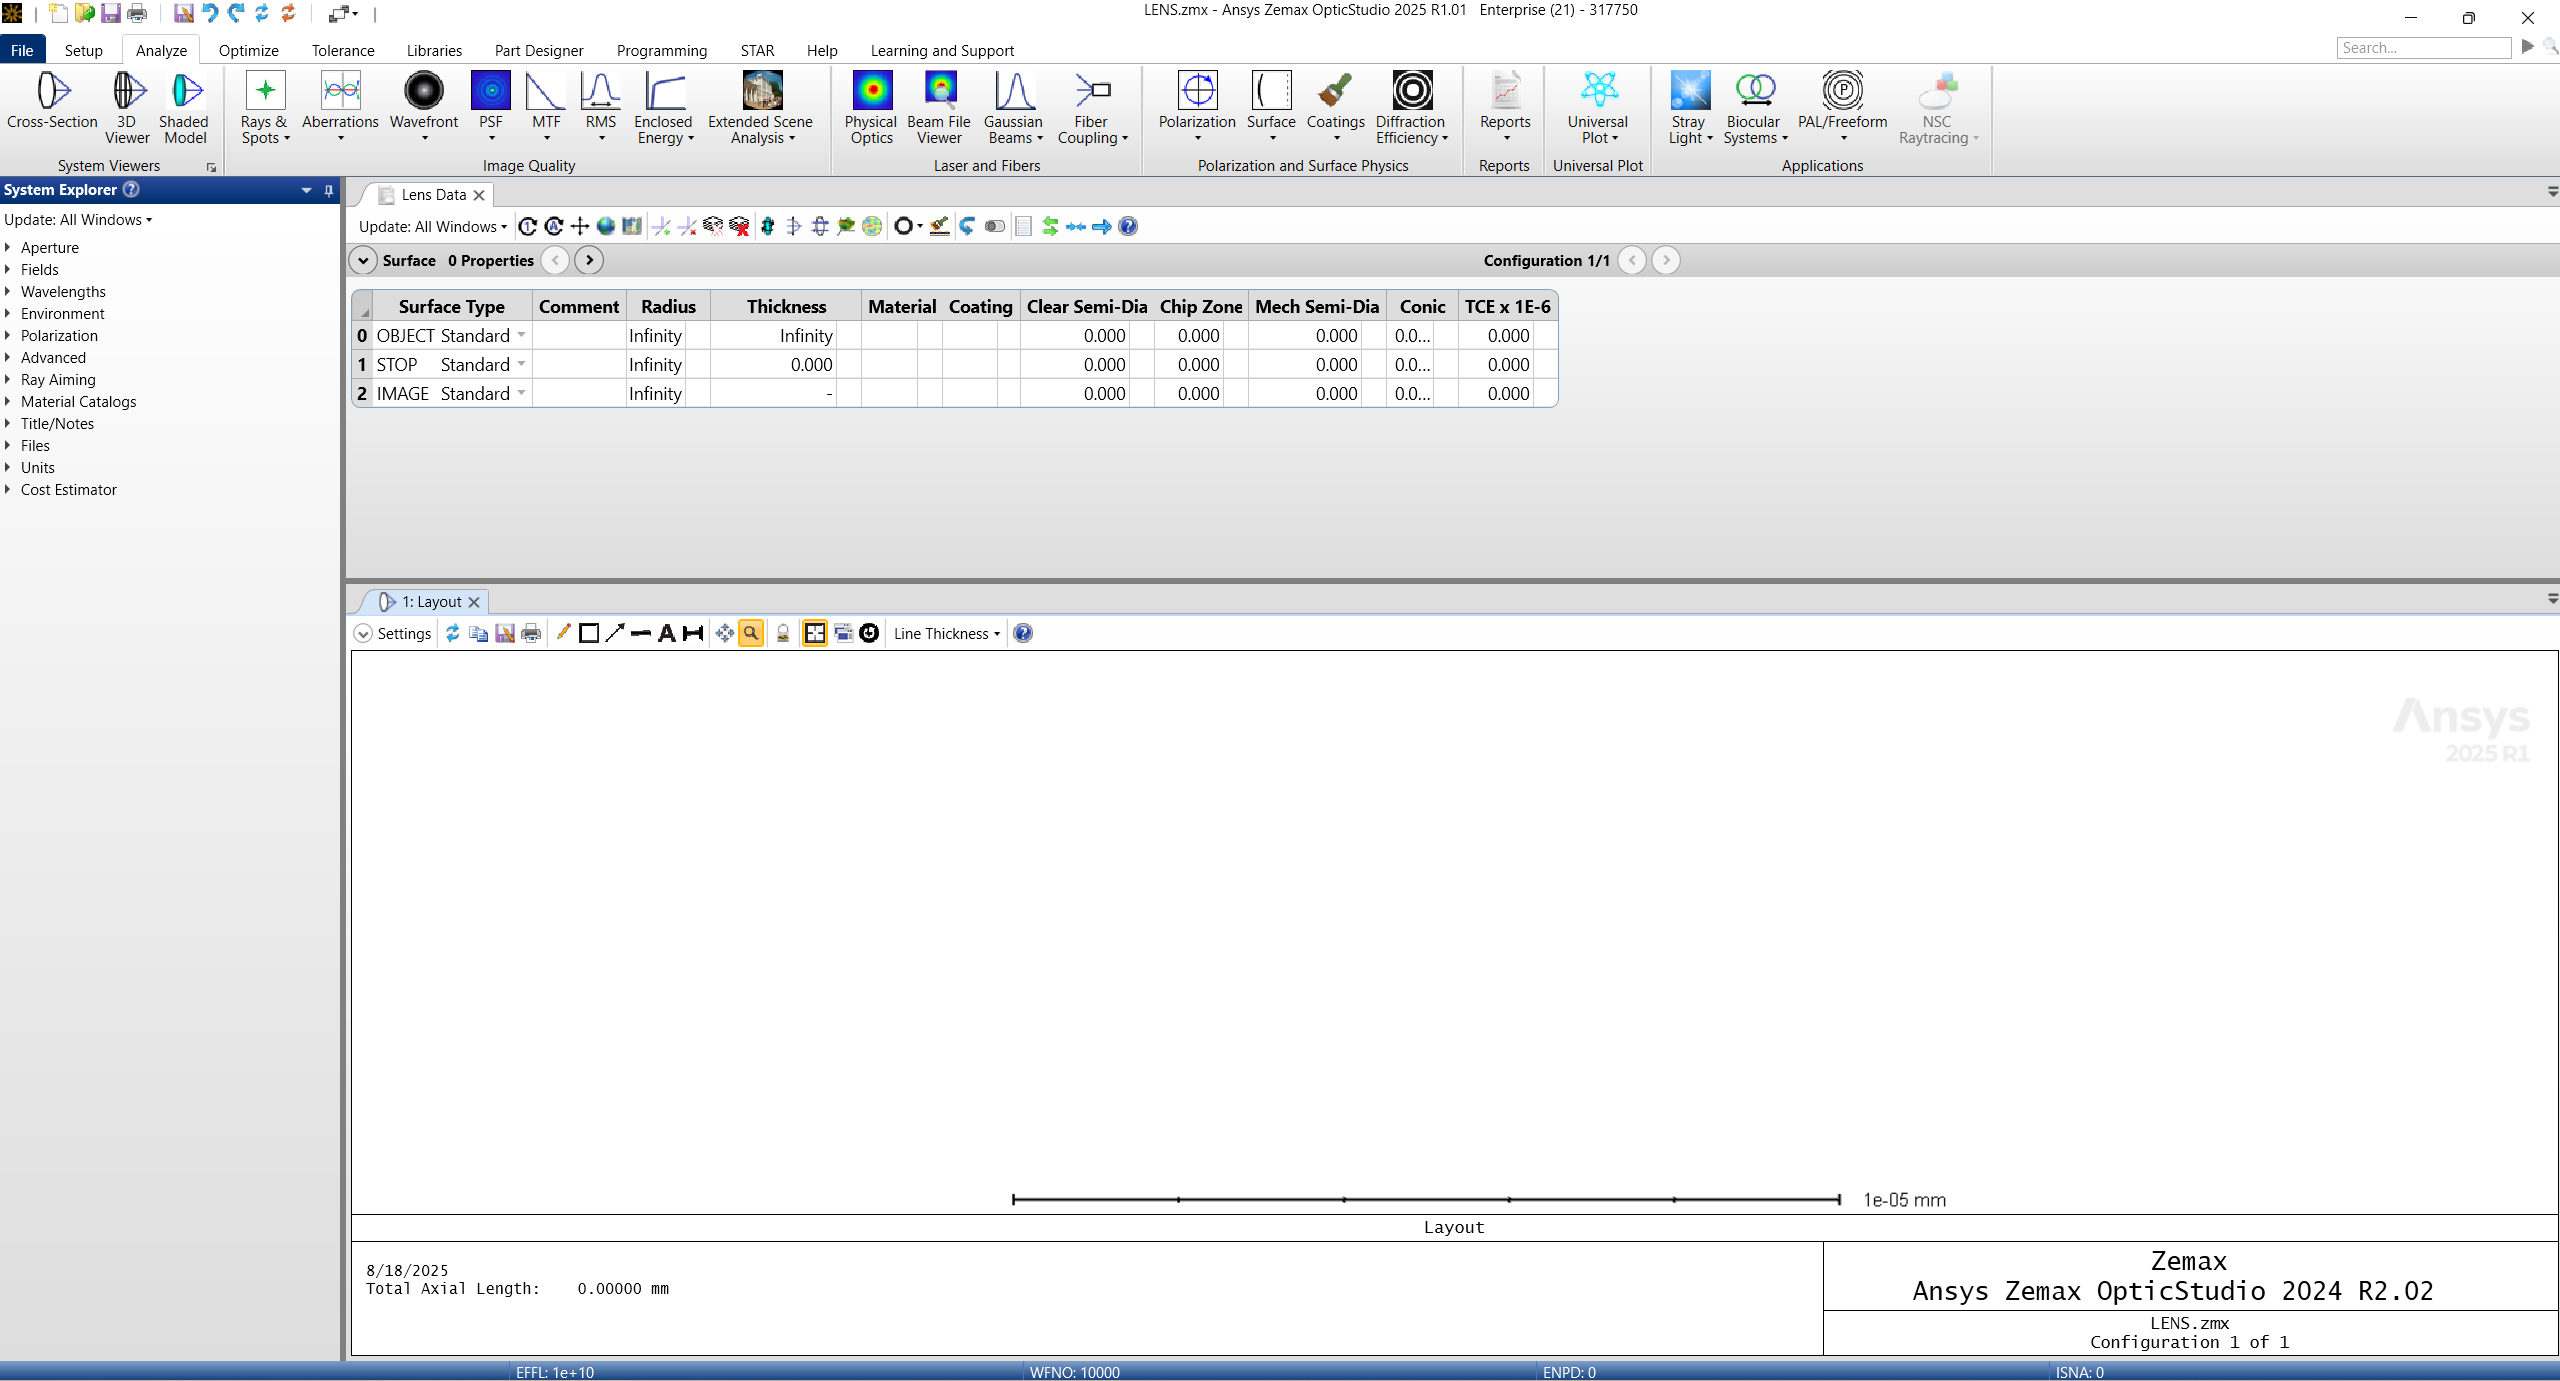Open OBJECT surface type dropdown arrow
Viewport: 2560px width, 1381px height.
point(521,335)
